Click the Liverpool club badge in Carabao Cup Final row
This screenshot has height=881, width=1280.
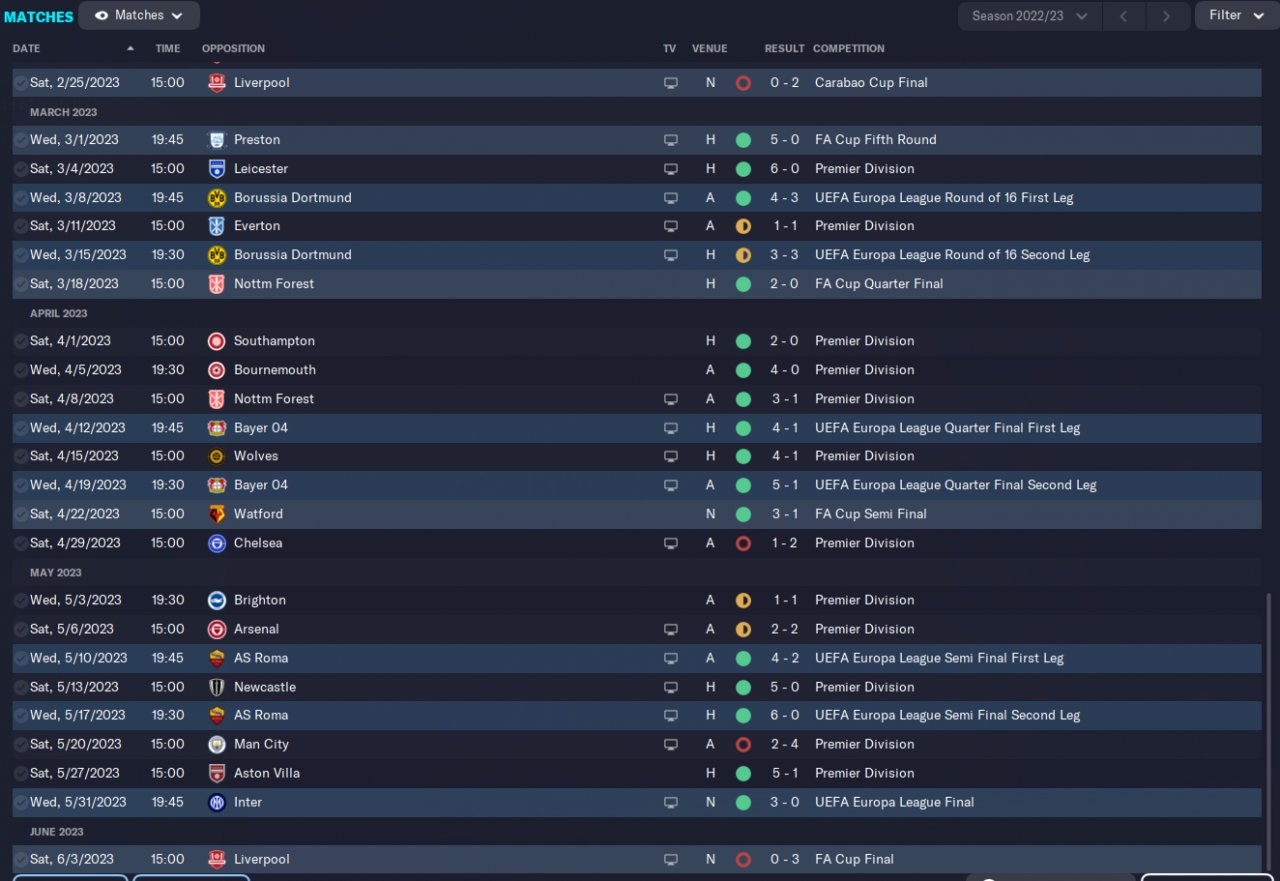[217, 83]
